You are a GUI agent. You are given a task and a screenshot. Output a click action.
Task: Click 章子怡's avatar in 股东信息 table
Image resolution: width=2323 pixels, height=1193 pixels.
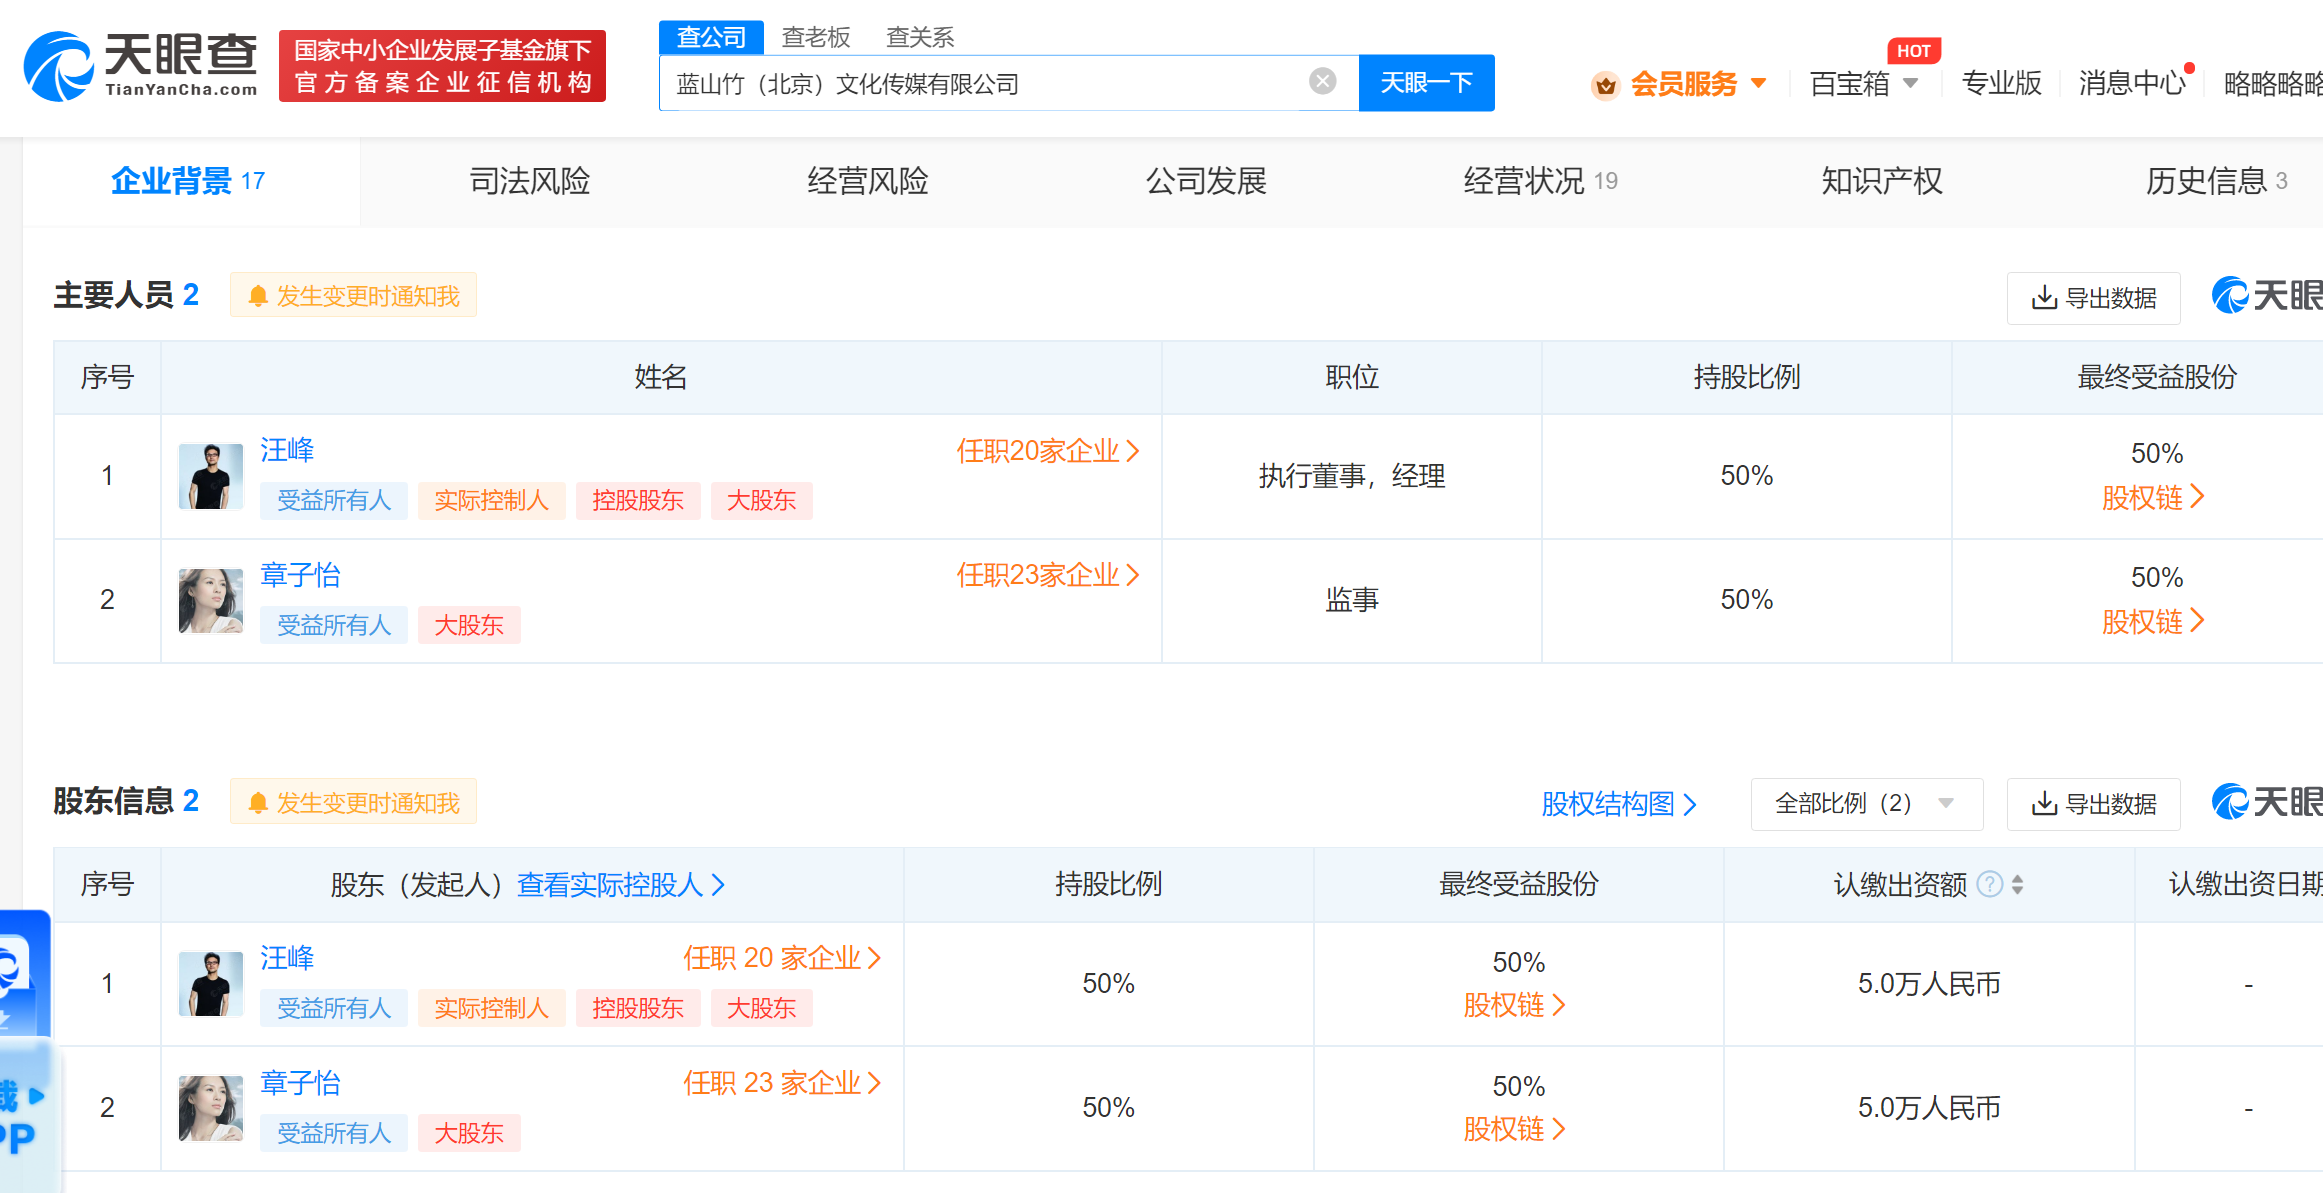(x=210, y=1108)
